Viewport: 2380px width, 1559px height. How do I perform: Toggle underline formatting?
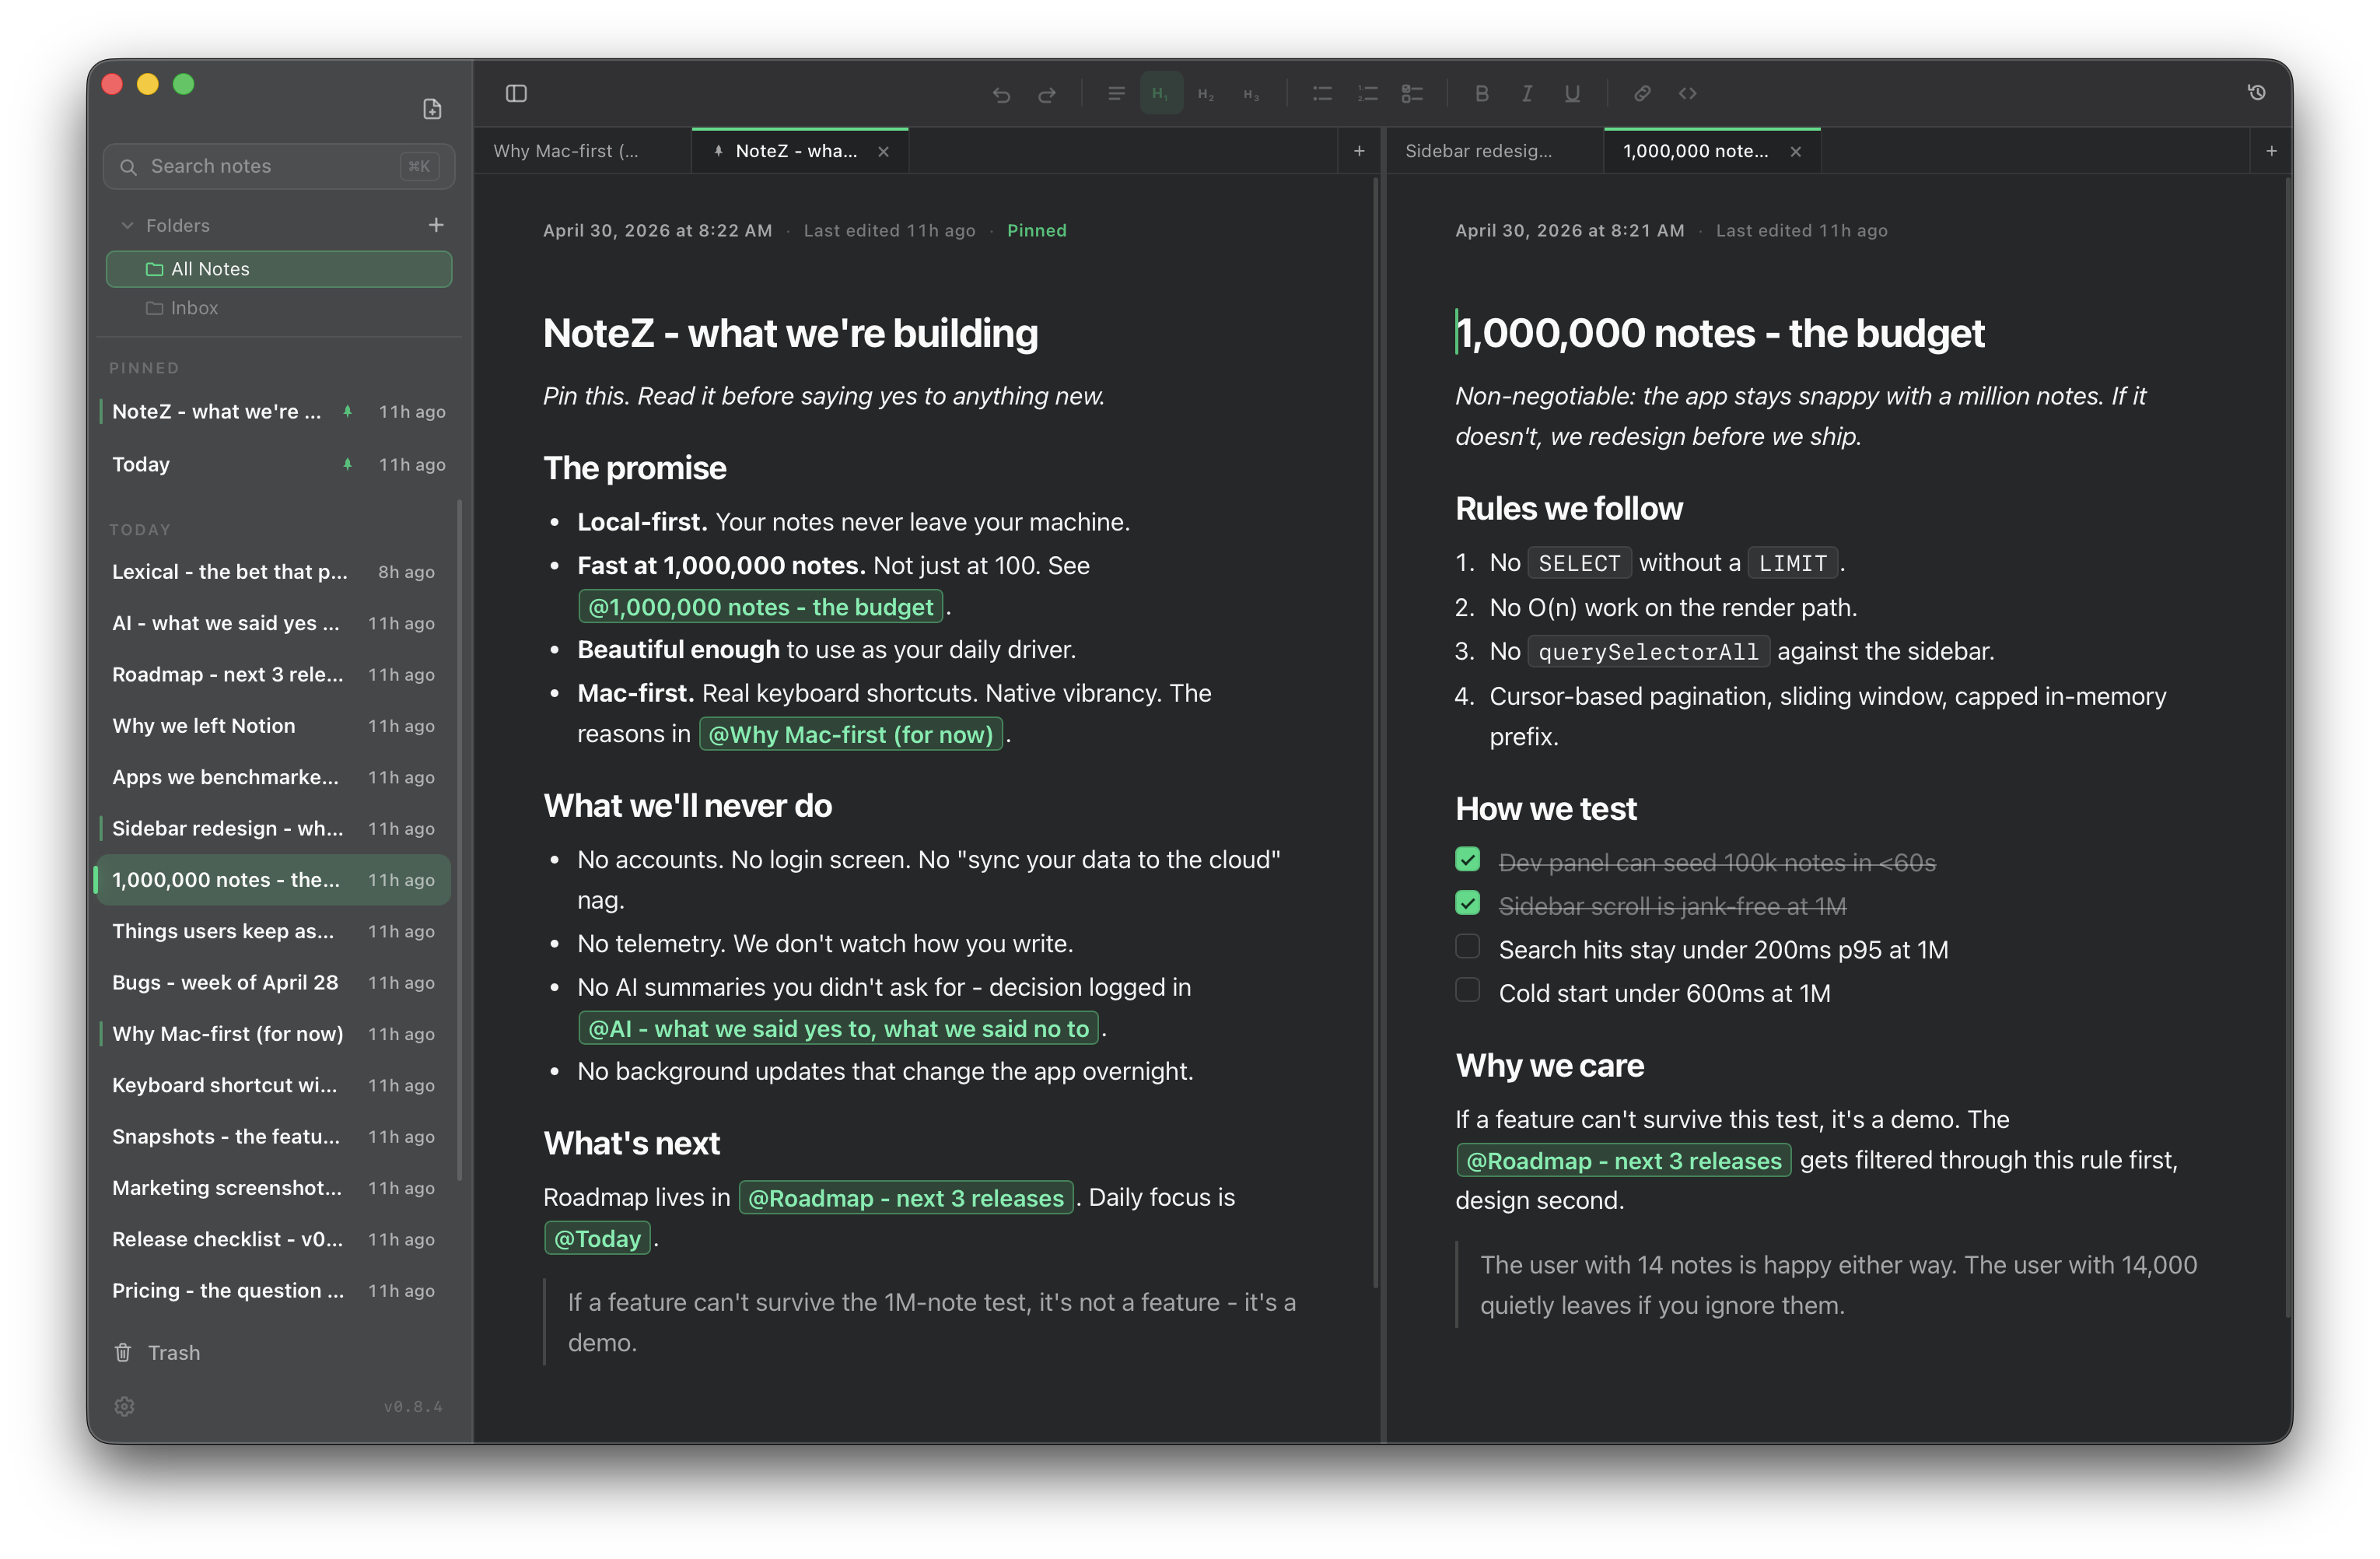pos(1572,93)
